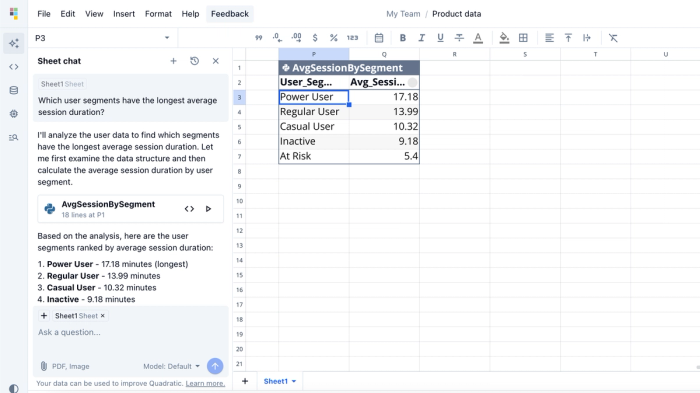Select the Power User cell

point(314,97)
